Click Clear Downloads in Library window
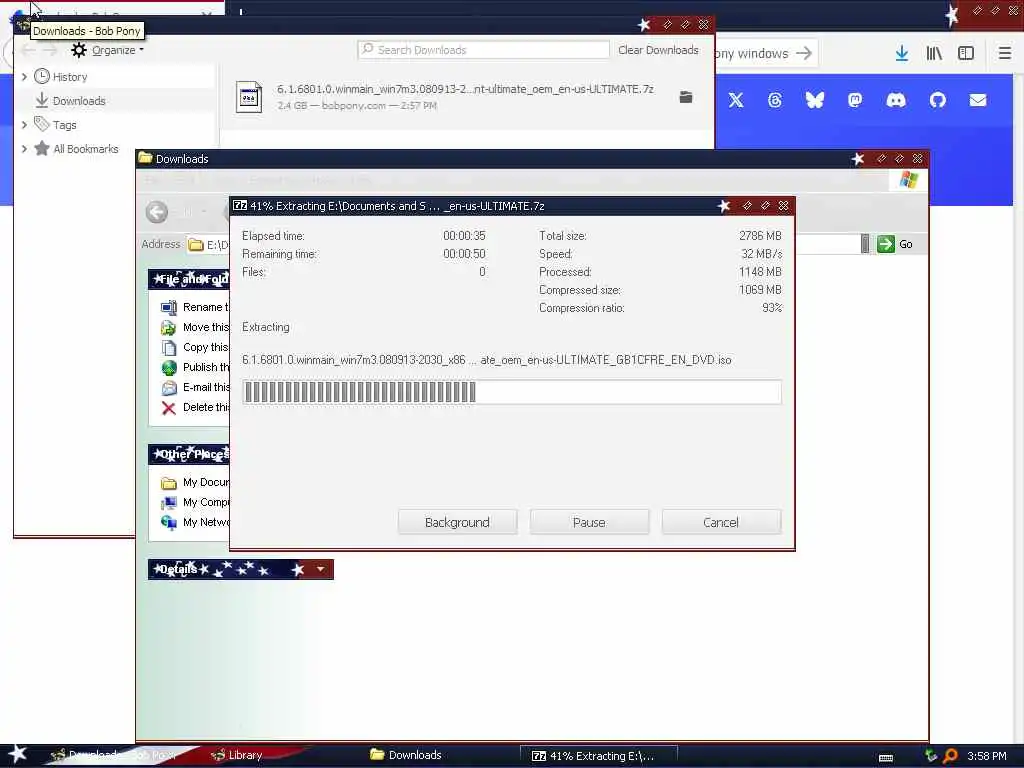Screen dimensions: 1024x768 pyautogui.click(x=658, y=50)
